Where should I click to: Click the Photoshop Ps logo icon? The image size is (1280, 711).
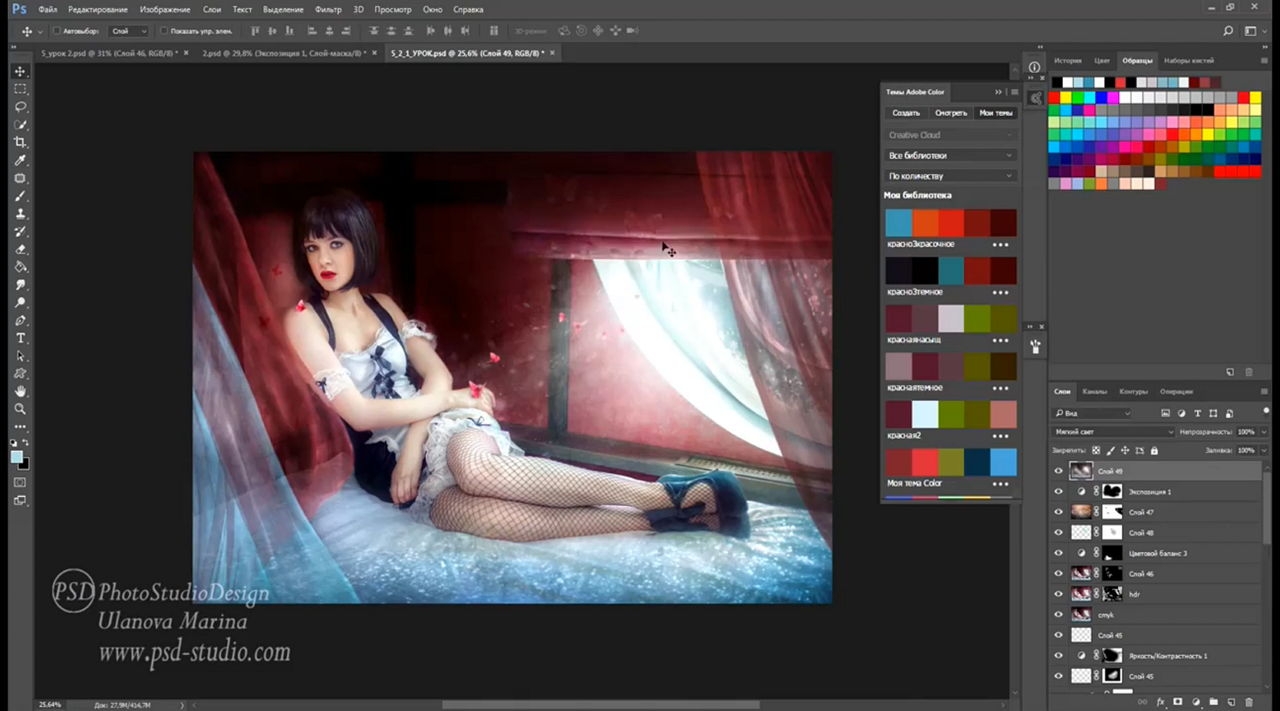click(x=19, y=9)
